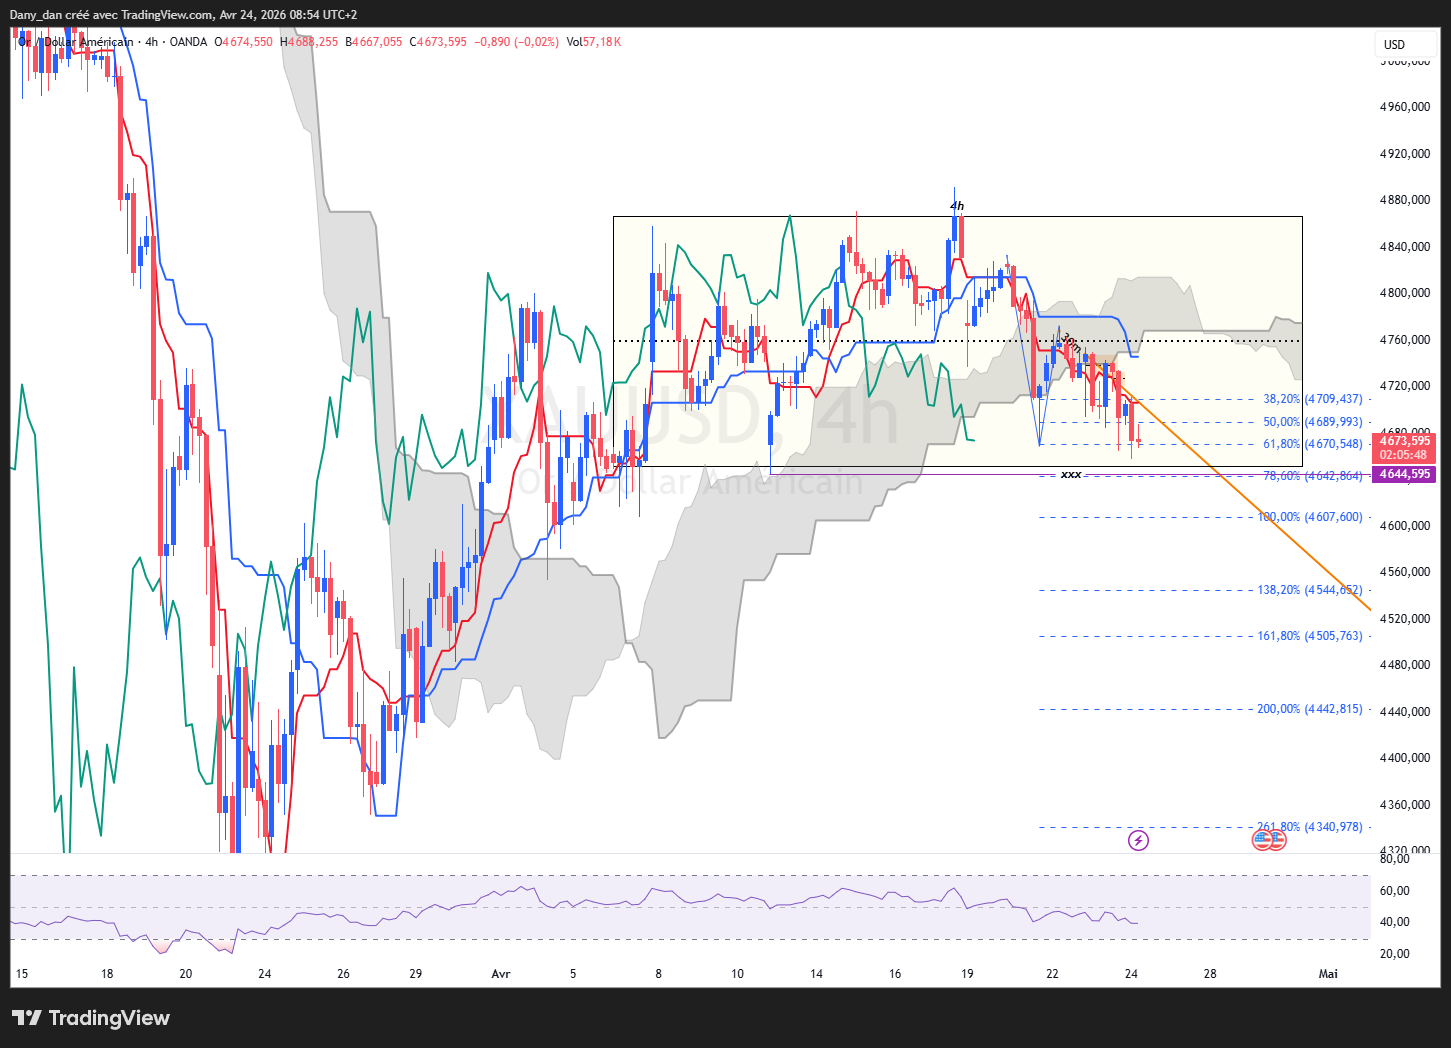This screenshot has height=1048, width=1451.
Task: Click the '4h' annotation above the peak candle
Action: 957,207
